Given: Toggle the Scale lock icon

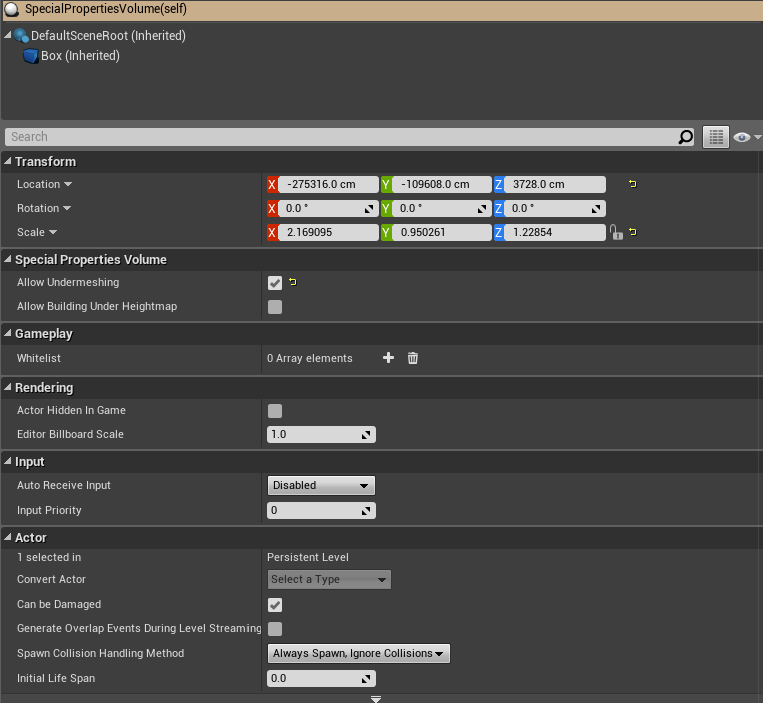Looking at the screenshot, I should point(617,232).
